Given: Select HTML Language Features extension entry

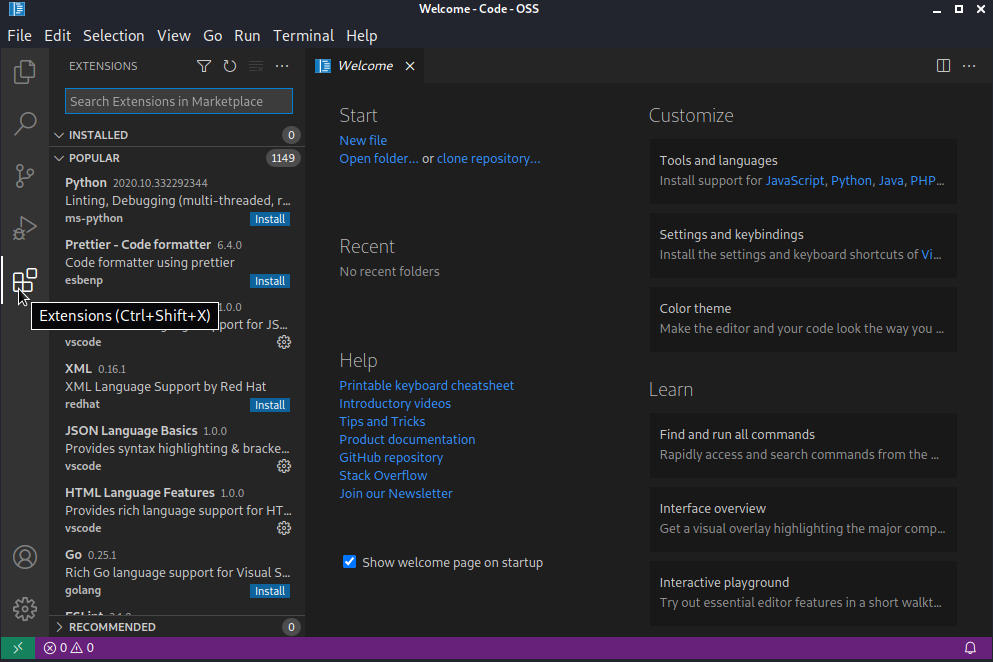Looking at the screenshot, I should click(x=177, y=510).
